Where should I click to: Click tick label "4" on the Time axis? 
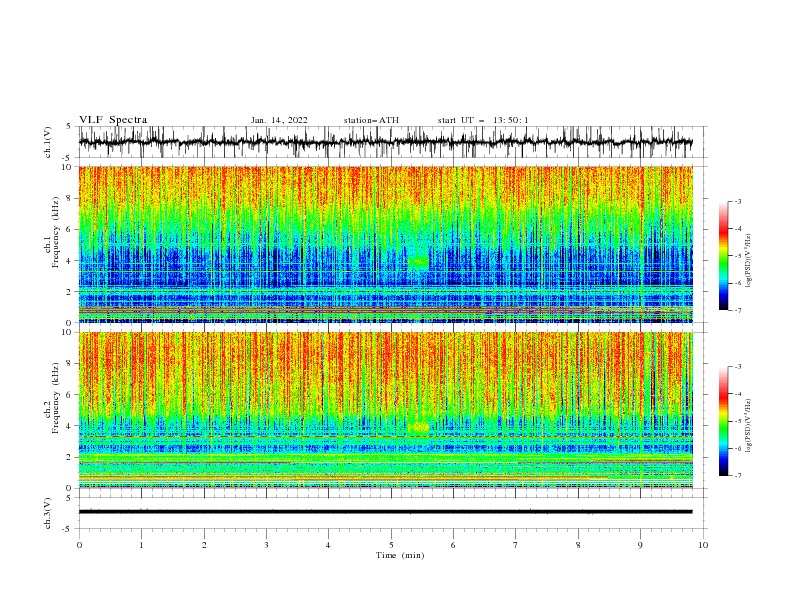tap(328, 545)
